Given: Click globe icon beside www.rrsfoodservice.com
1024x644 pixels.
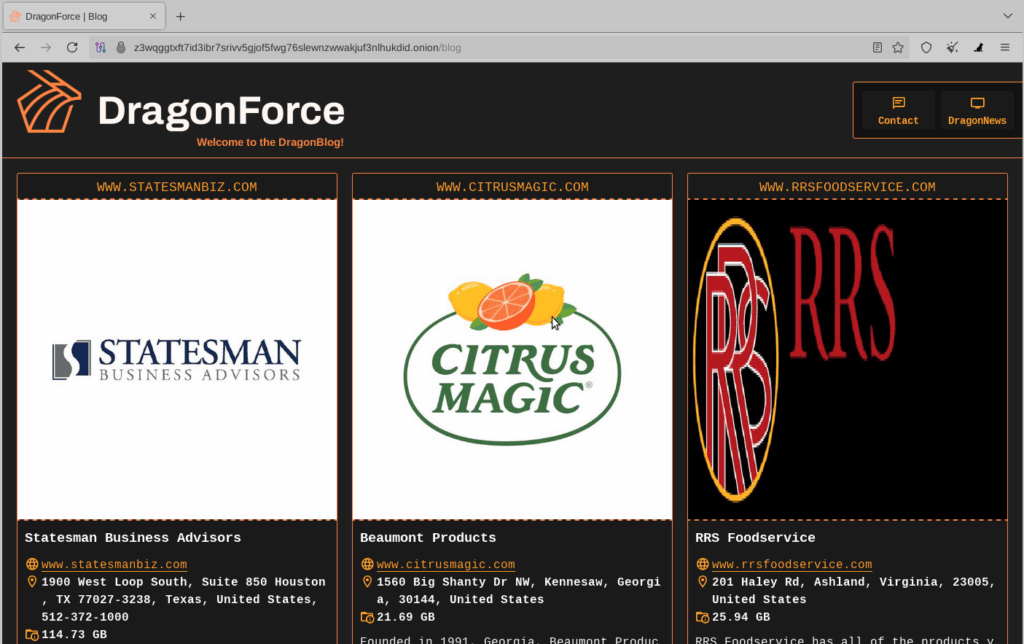Looking at the screenshot, I should [x=702, y=564].
